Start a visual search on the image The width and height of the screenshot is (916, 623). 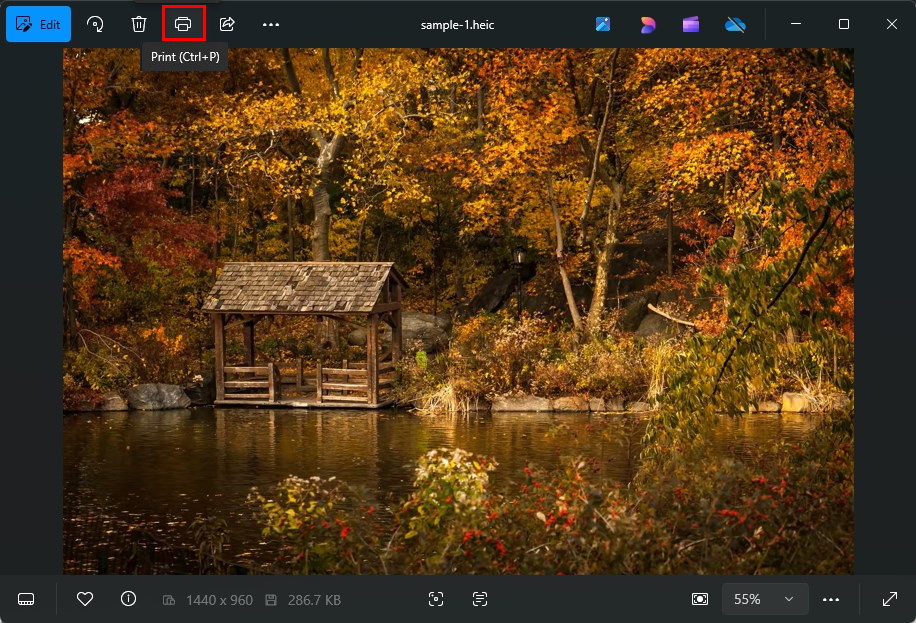pos(436,598)
